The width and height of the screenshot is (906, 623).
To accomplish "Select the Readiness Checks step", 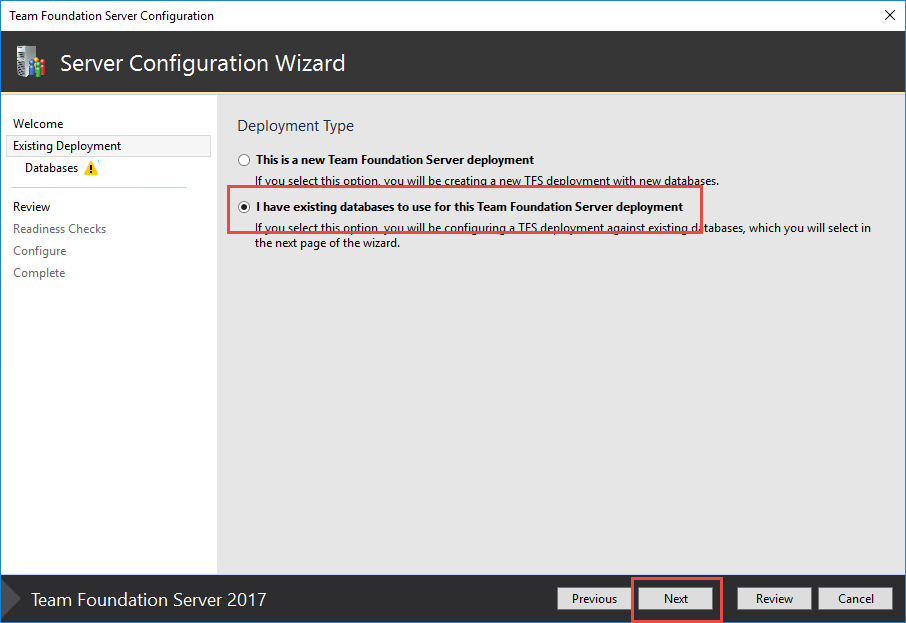I will (x=60, y=229).
